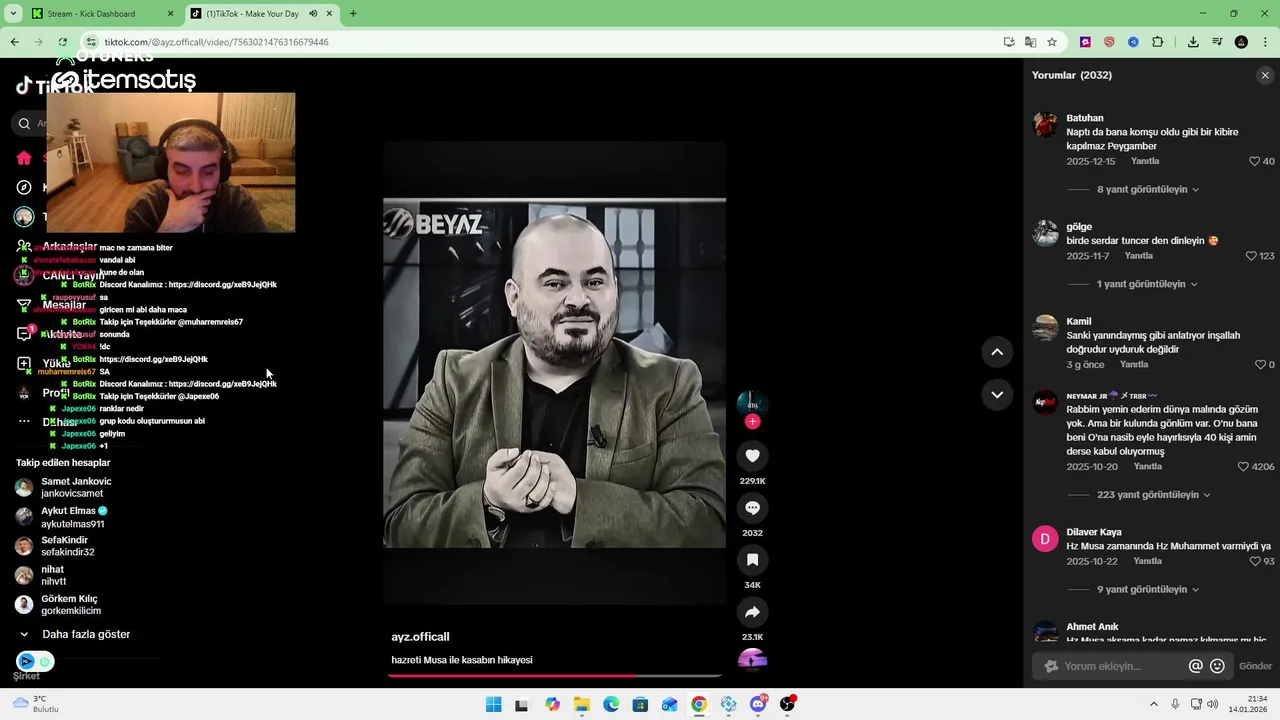
Task: Follow creator with red plus badge
Action: [x=753, y=422]
